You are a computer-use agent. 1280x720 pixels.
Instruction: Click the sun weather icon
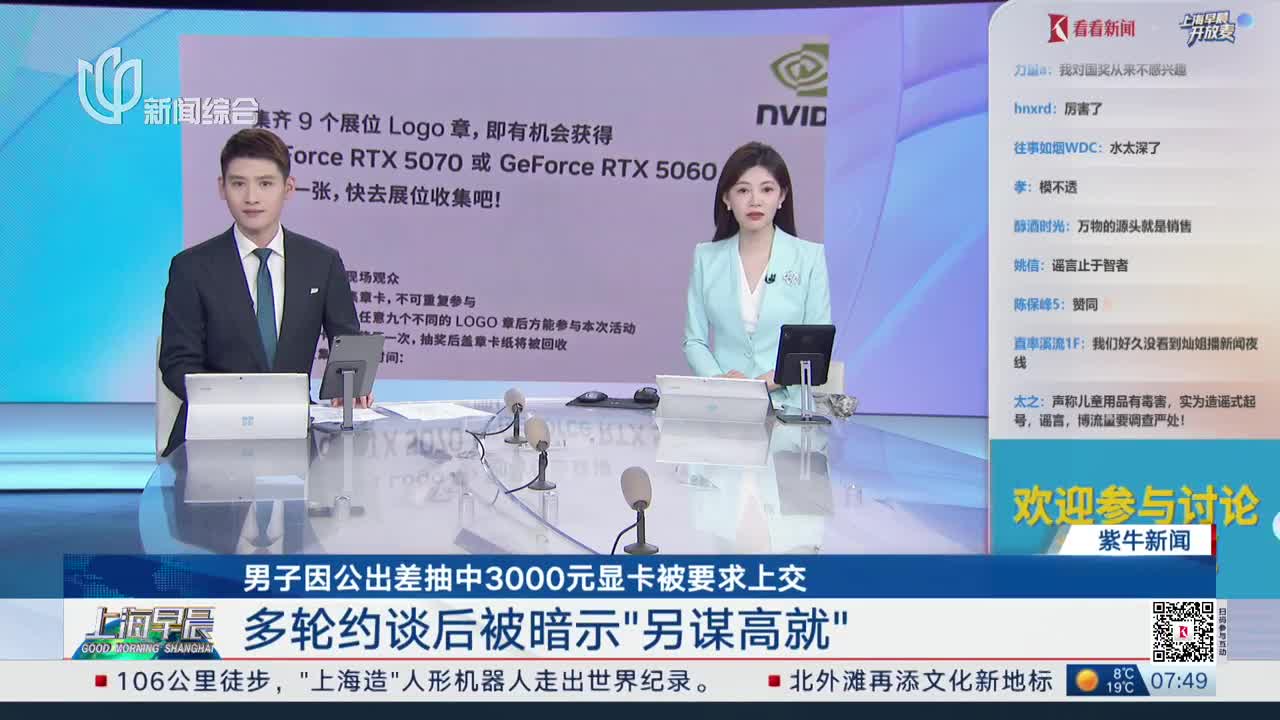[x=1087, y=681]
